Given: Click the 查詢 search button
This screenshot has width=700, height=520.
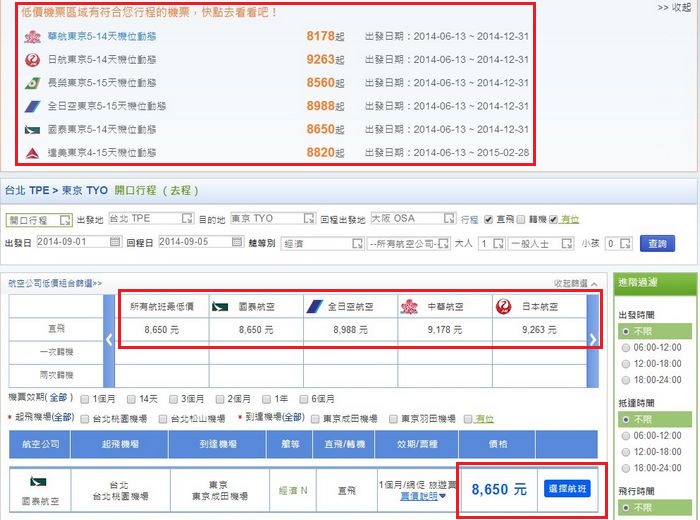Looking at the screenshot, I should point(657,244).
